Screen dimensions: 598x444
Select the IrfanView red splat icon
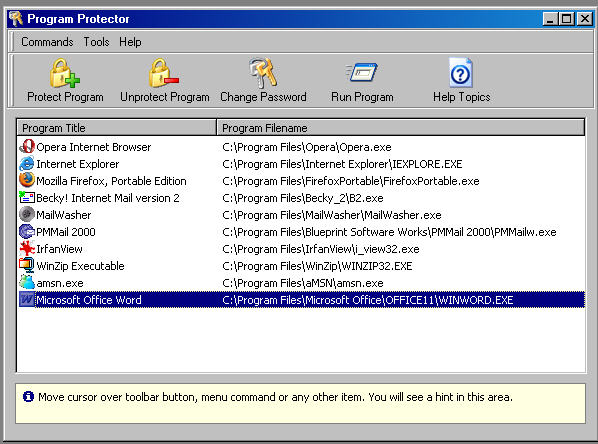pyautogui.click(x=27, y=249)
